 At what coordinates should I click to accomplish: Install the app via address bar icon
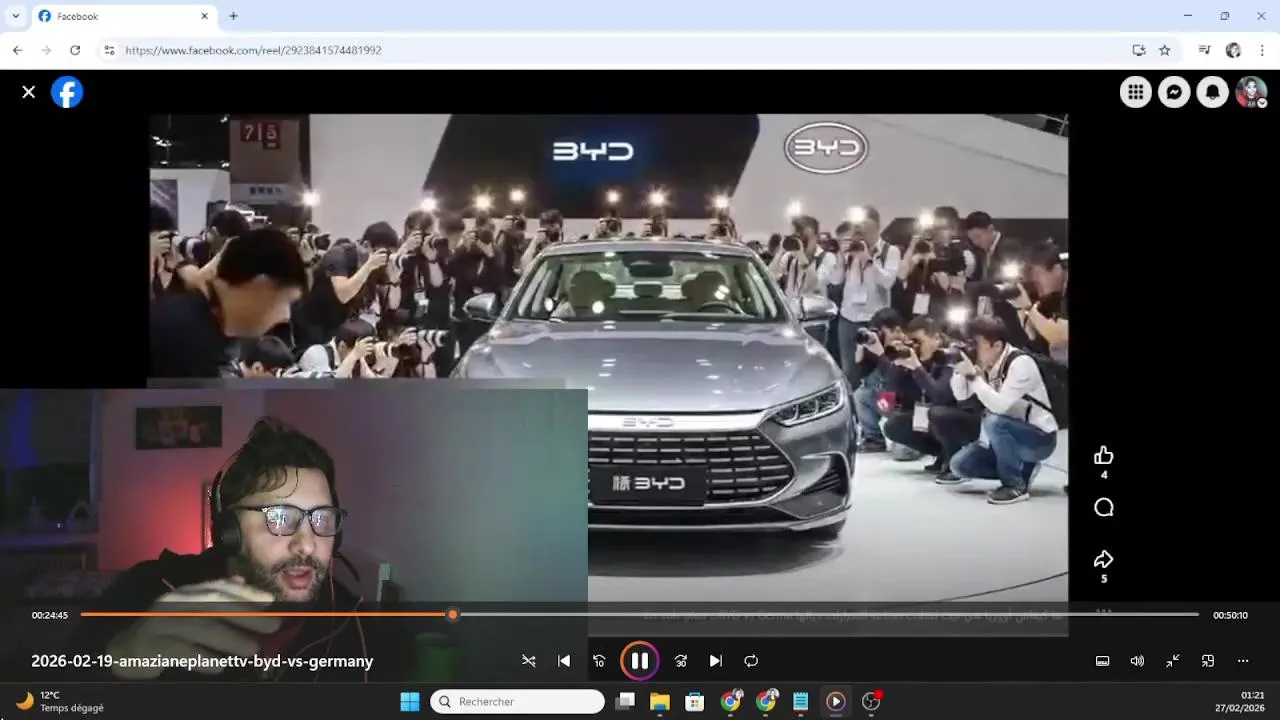(1138, 50)
